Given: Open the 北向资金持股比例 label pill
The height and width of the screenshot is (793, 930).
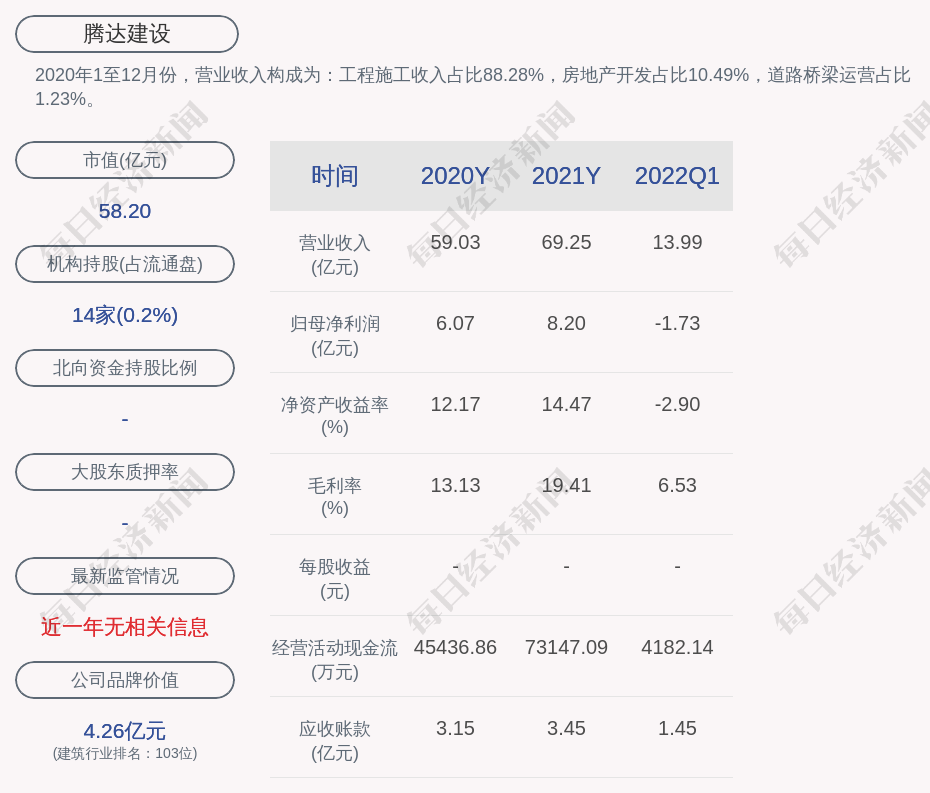Looking at the screenshot, I should (125, 368).
